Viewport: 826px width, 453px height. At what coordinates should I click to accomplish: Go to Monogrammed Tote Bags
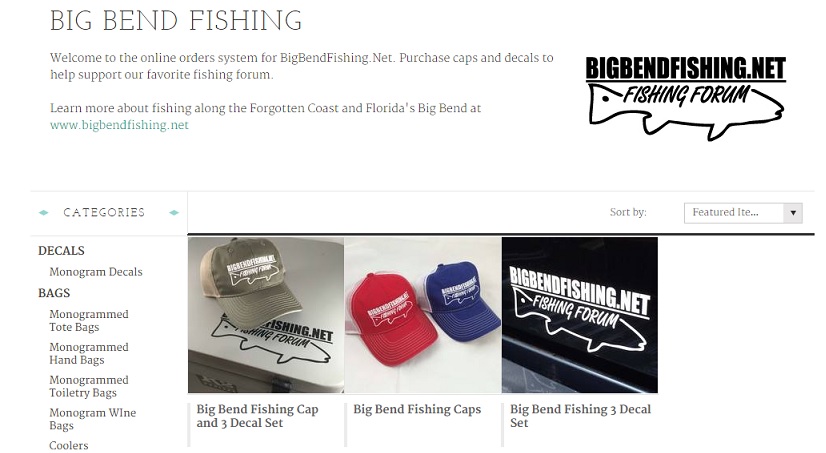[88, 320]
